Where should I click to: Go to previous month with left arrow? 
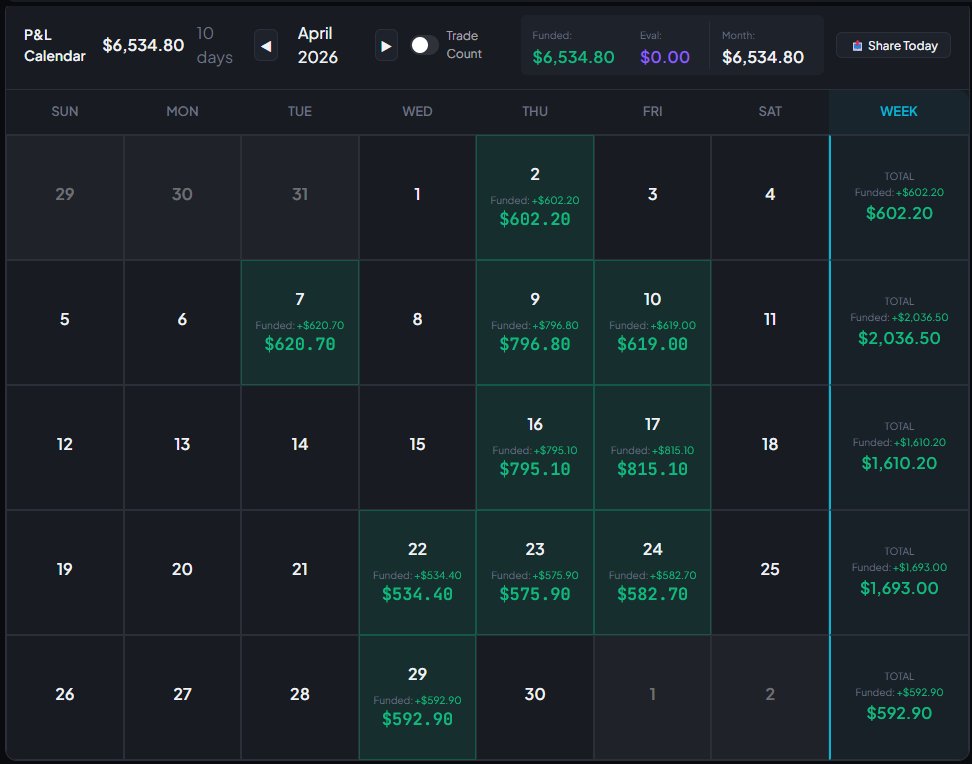coord(265,46)
